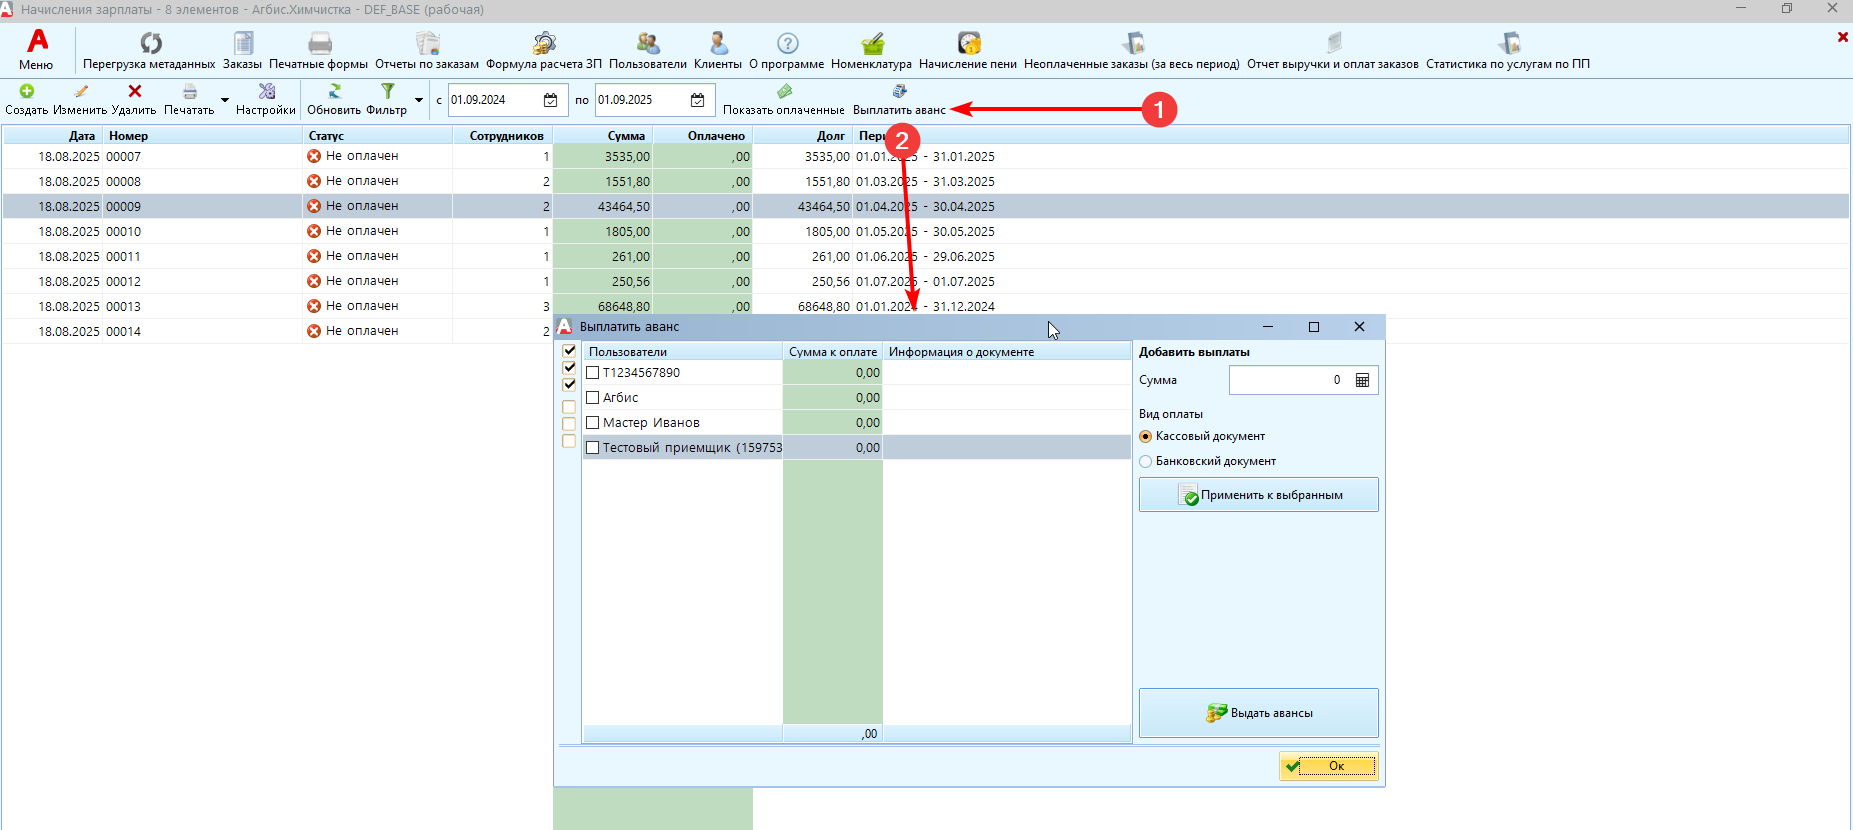1853x830 pixels.
Task: Check the Тестовый приемщик checkbox
Action: click(x=592, y=448)
